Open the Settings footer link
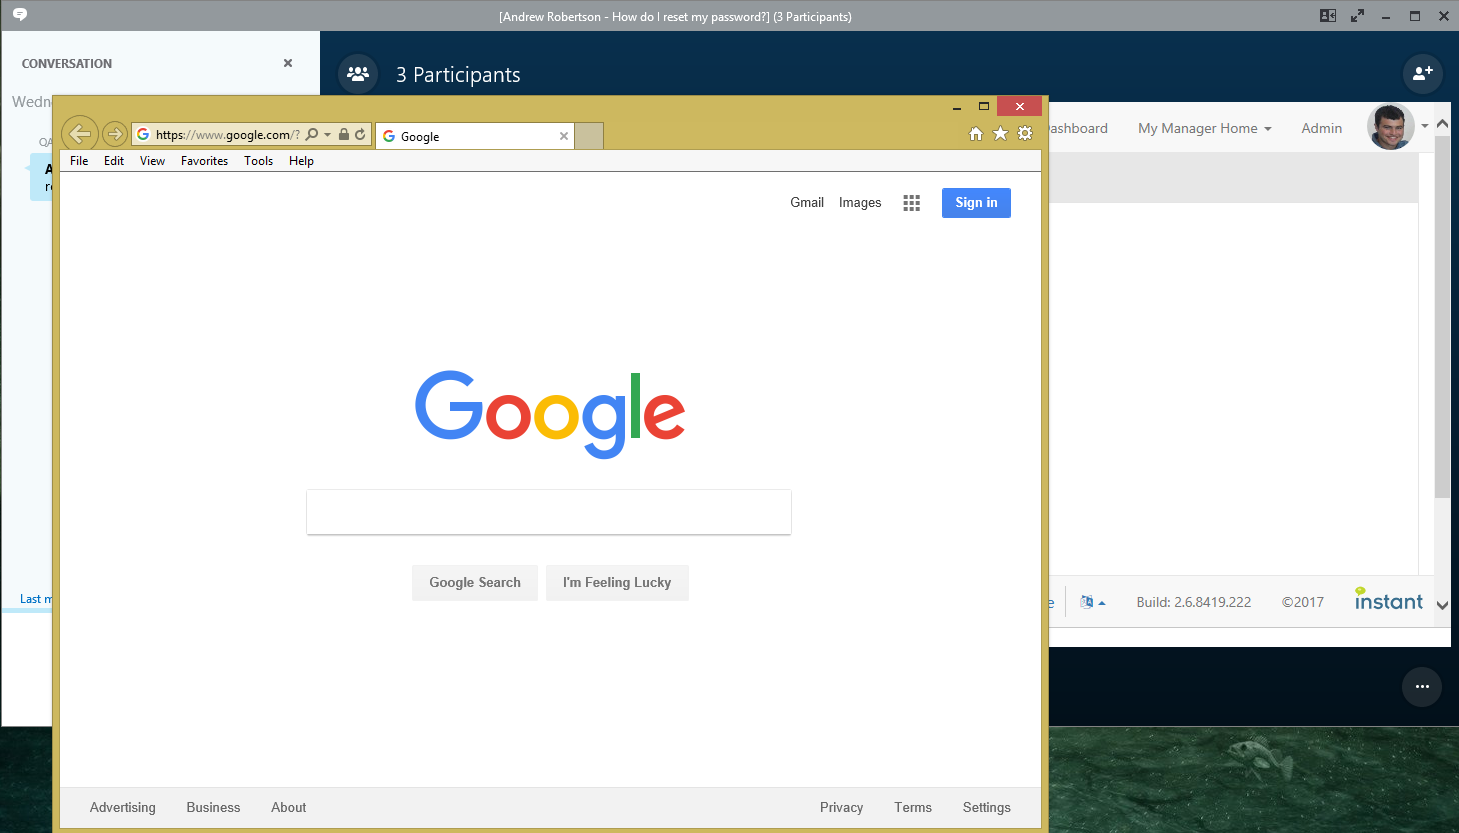1459x833 pixels. point(987,808)
